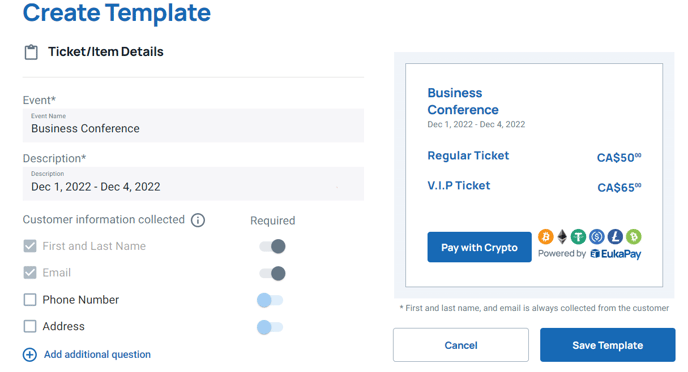
Task: Click the Litecoin L icon
Action: tap(615, 237)
